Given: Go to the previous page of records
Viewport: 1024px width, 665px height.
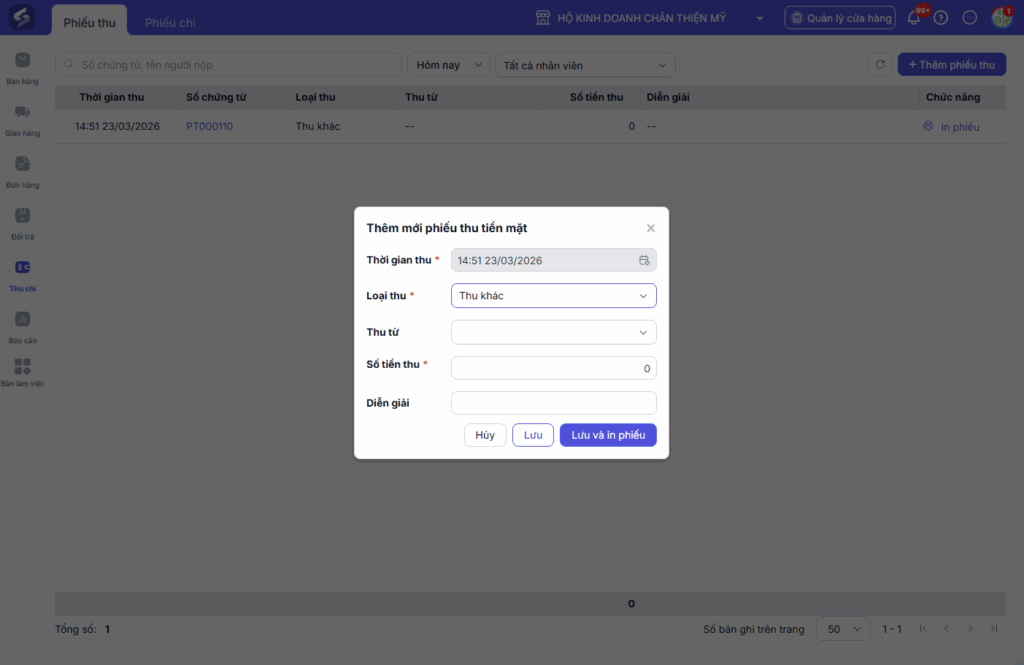Looking at the screenshot, I should tap(946, 628).
